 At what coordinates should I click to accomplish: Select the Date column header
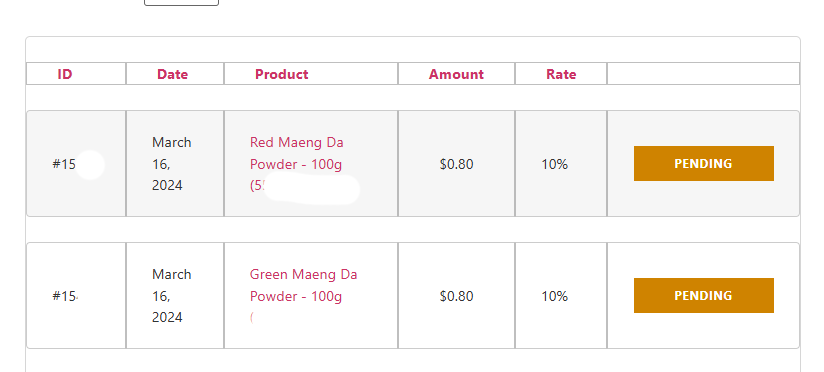[172, 74]
